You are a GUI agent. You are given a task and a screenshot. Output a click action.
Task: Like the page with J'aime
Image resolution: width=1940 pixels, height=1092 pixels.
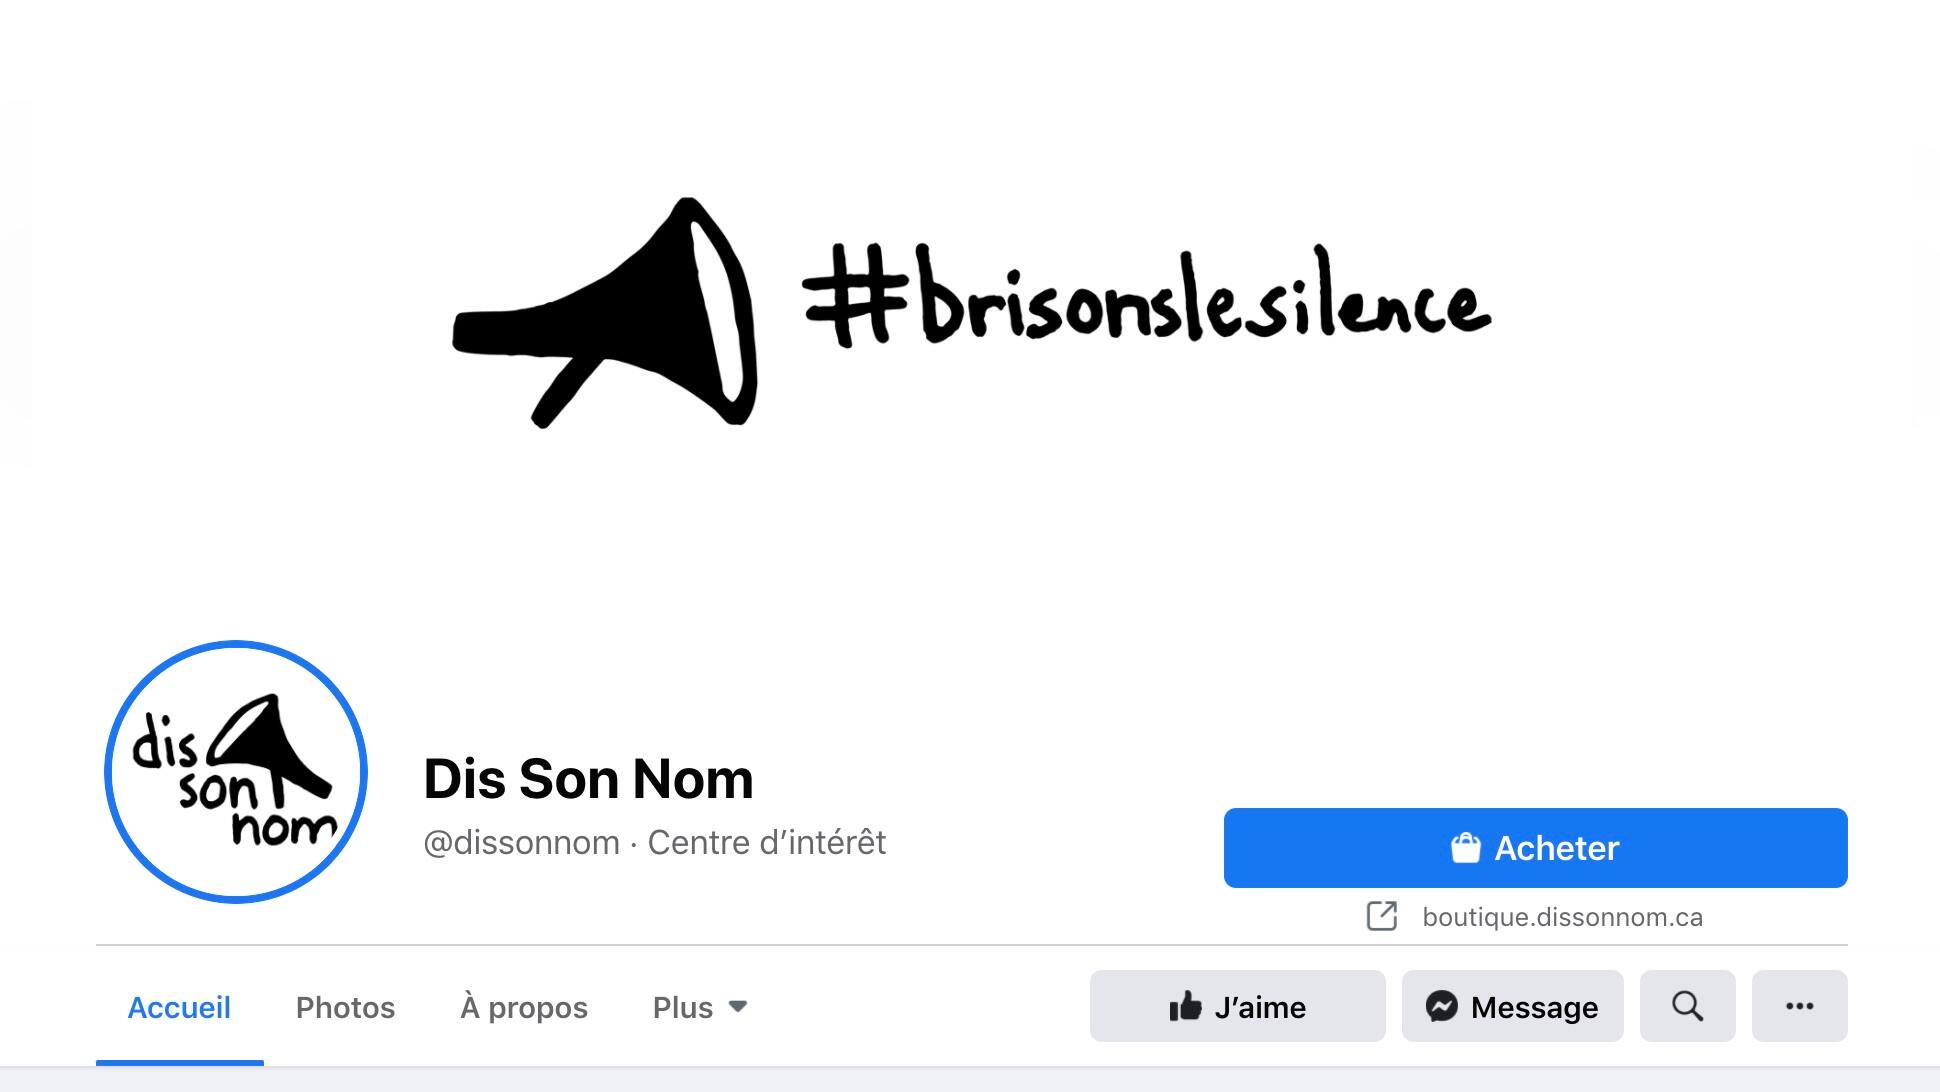[x=1238, y=1006]
